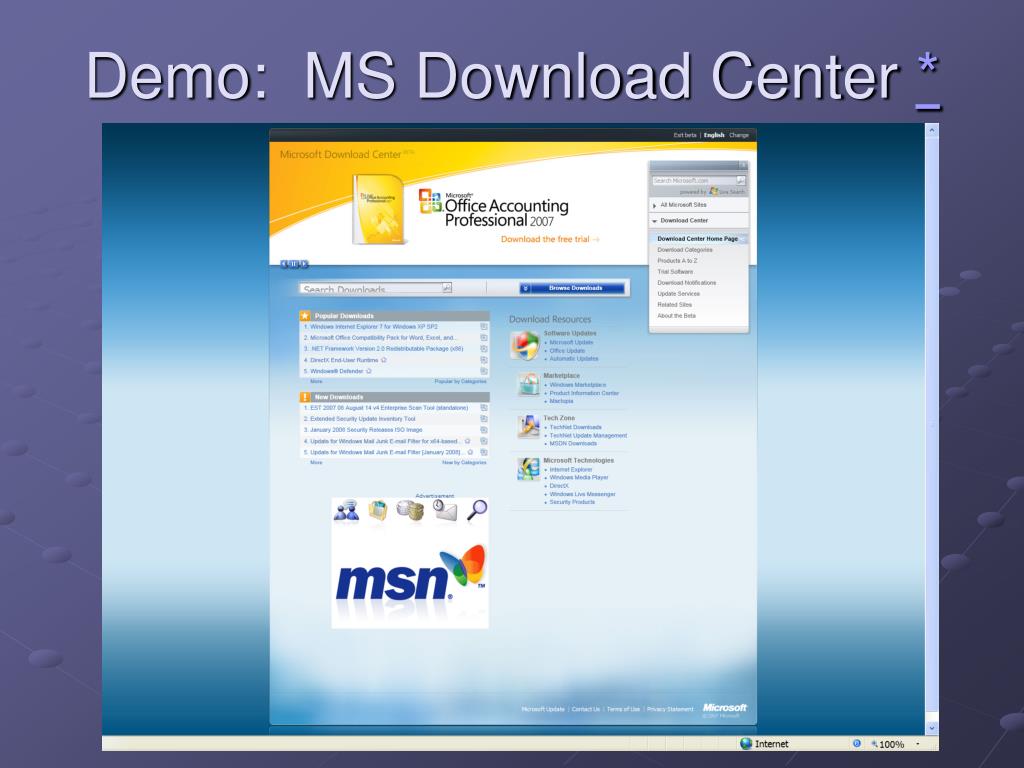Expand the All Microsoft Sites section
Viewport: 1024px width, 768px height.
click(655, 205)
